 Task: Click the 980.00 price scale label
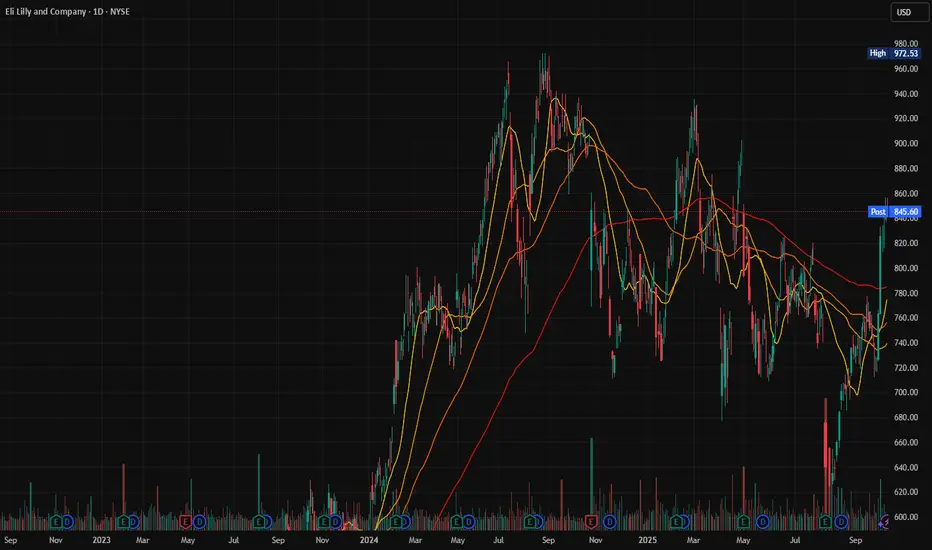click(x=906, y=43)
